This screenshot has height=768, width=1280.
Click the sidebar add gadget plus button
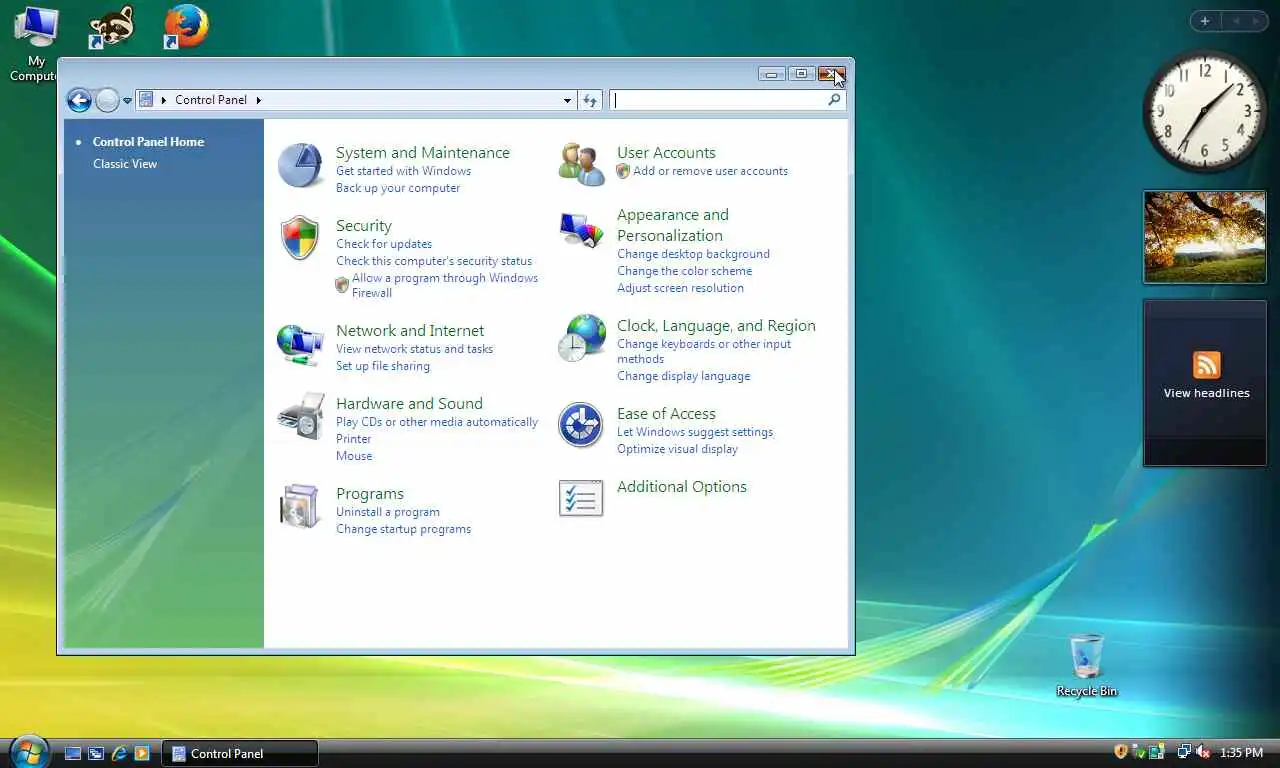point(1205,21)
